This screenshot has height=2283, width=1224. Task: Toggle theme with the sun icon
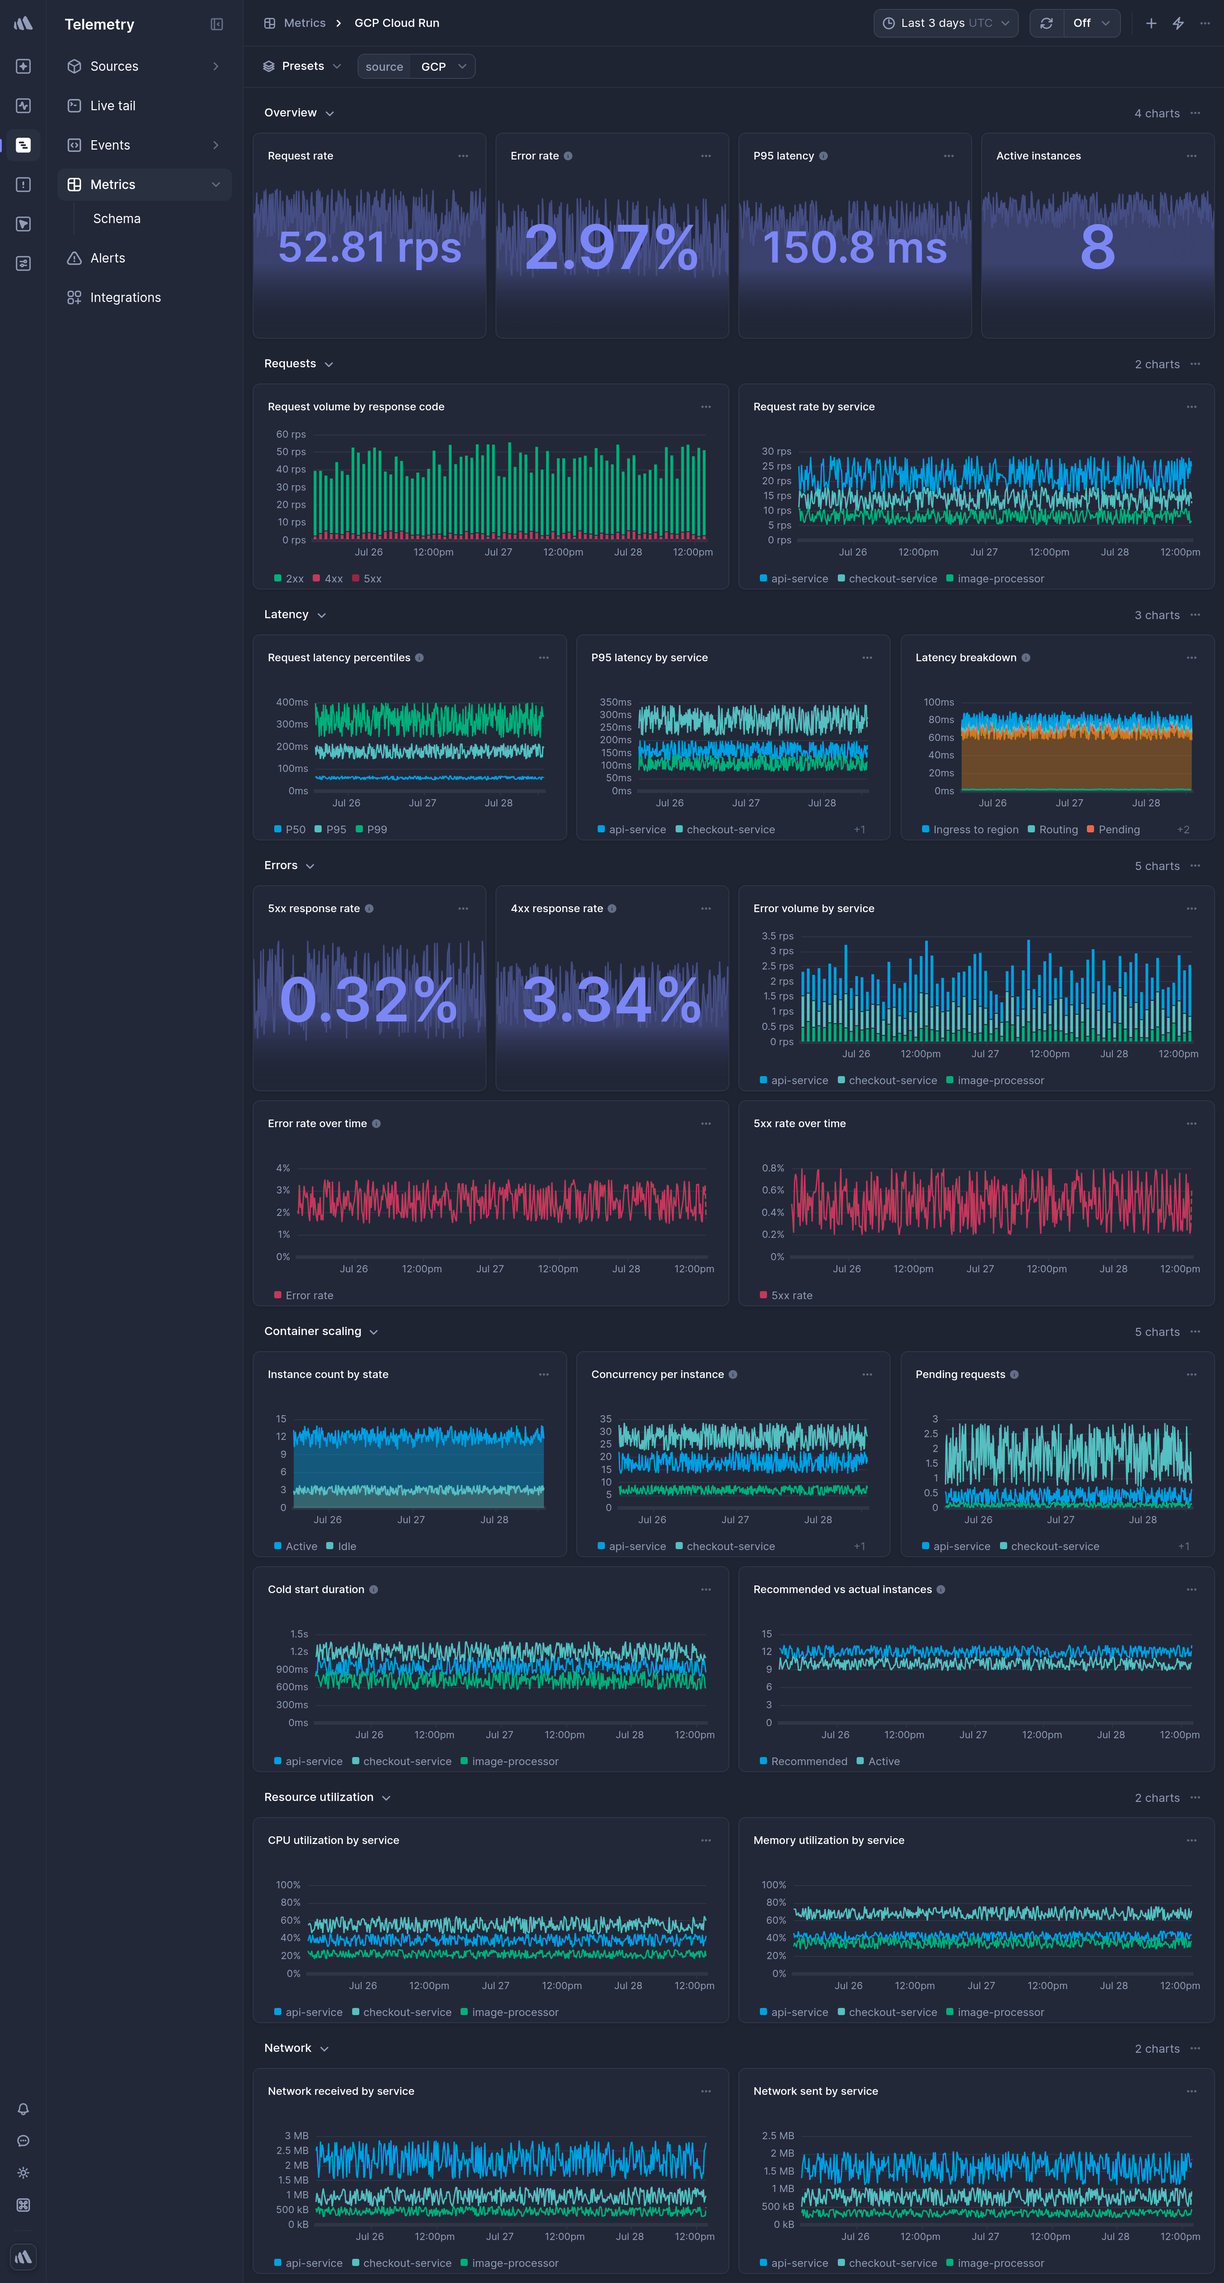(23, 2173)
